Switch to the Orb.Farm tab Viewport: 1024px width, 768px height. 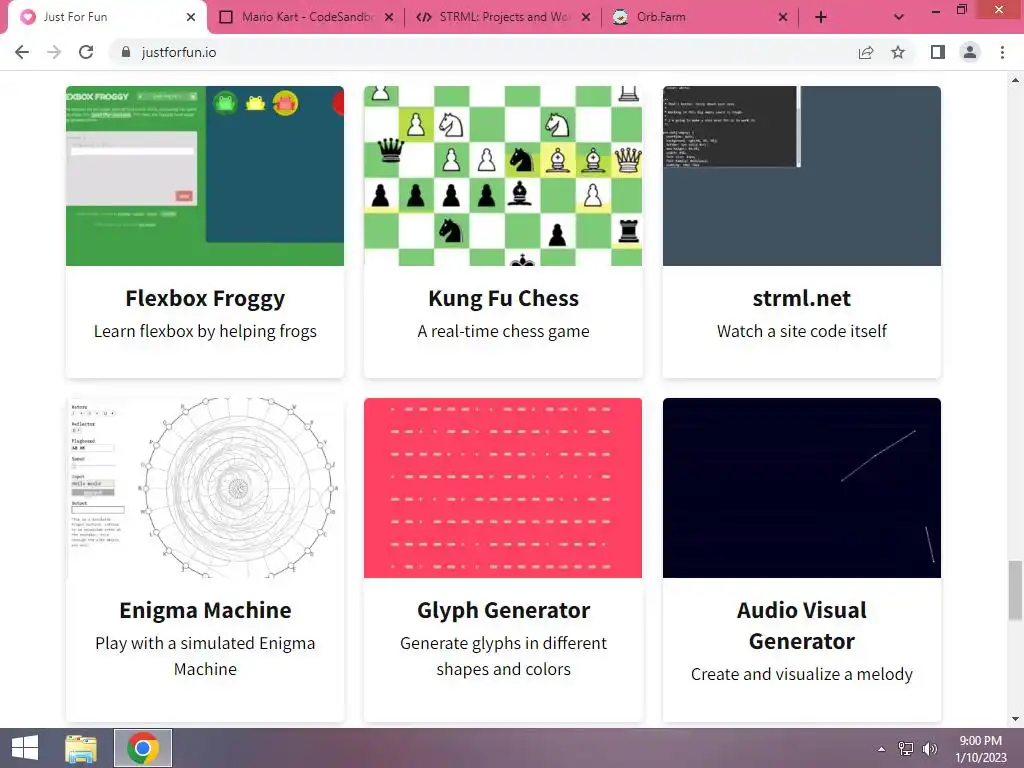[692, 17]
